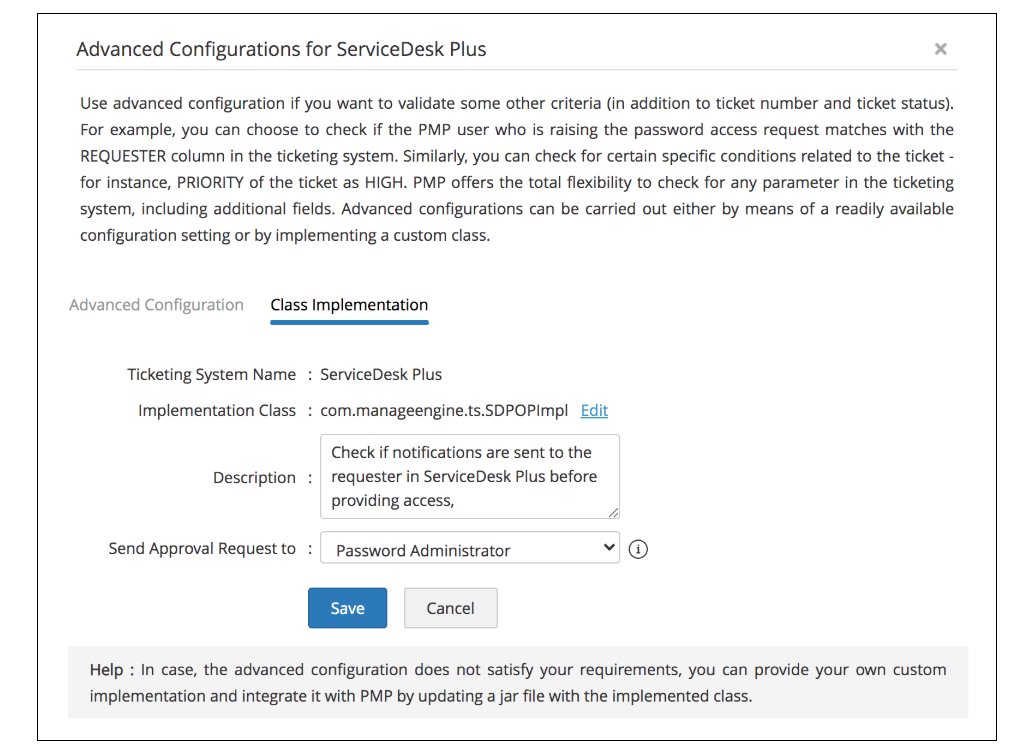Image resolution: width=1009 pixels, height=753 pixels.
Task: Click the Description box resize handle
Action: pos(613,512)
